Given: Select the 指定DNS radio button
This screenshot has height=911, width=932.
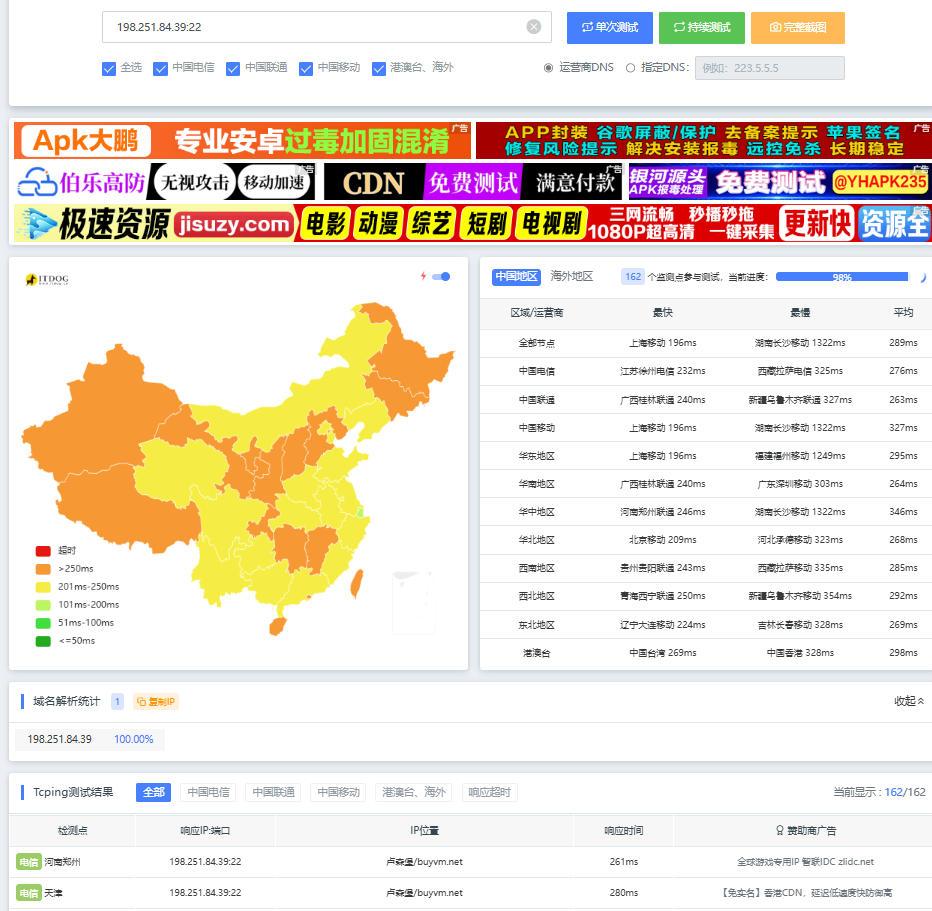Looking at the screenshot, I should click(x=630, y=68).
